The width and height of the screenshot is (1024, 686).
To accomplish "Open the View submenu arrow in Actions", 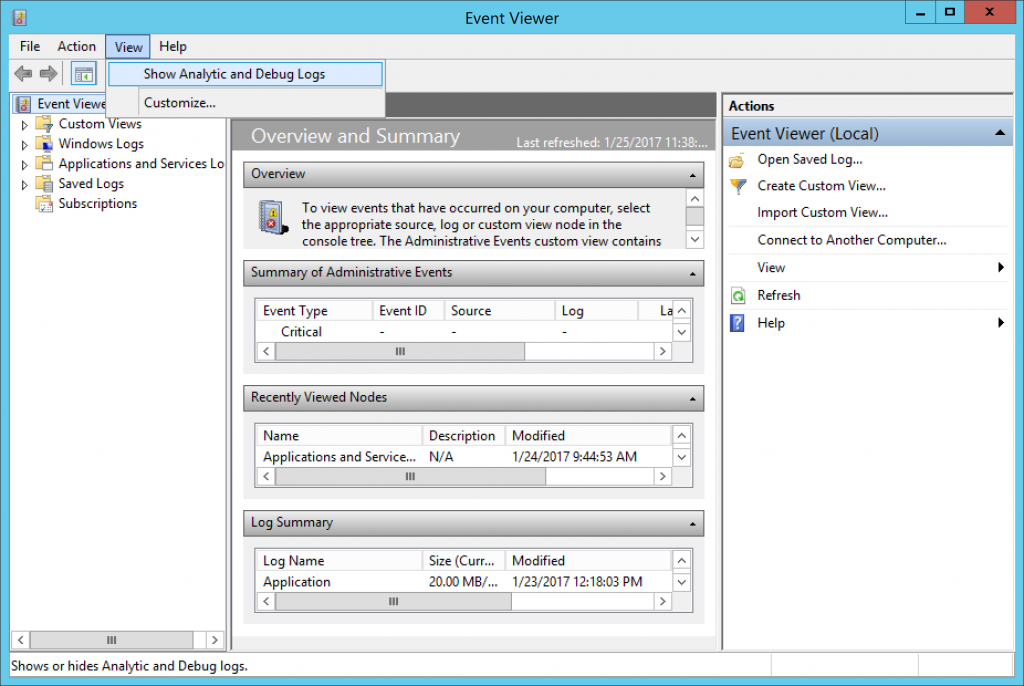I will click(x=1002, y=267).
